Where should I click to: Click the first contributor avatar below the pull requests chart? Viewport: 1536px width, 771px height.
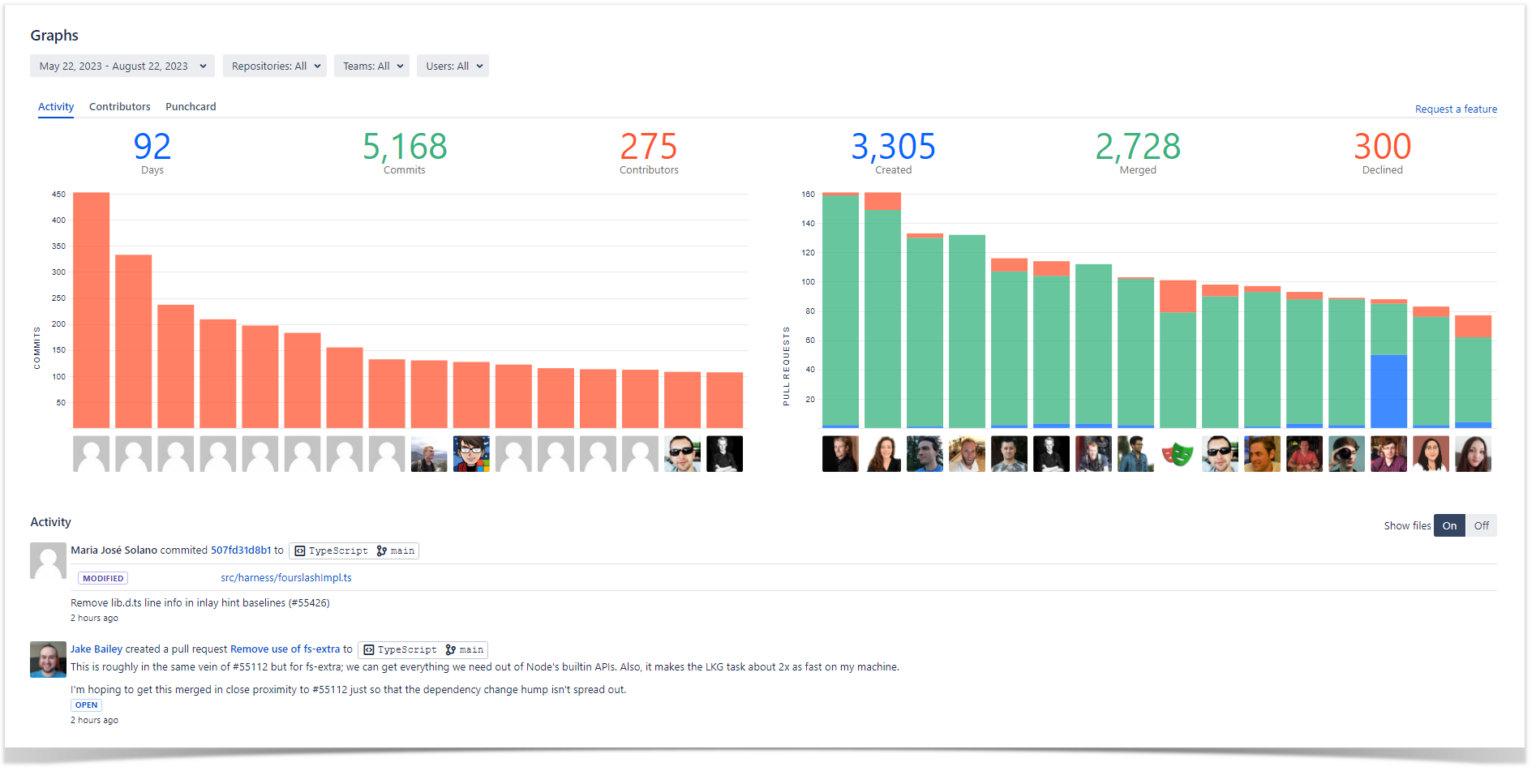(840, 453)
